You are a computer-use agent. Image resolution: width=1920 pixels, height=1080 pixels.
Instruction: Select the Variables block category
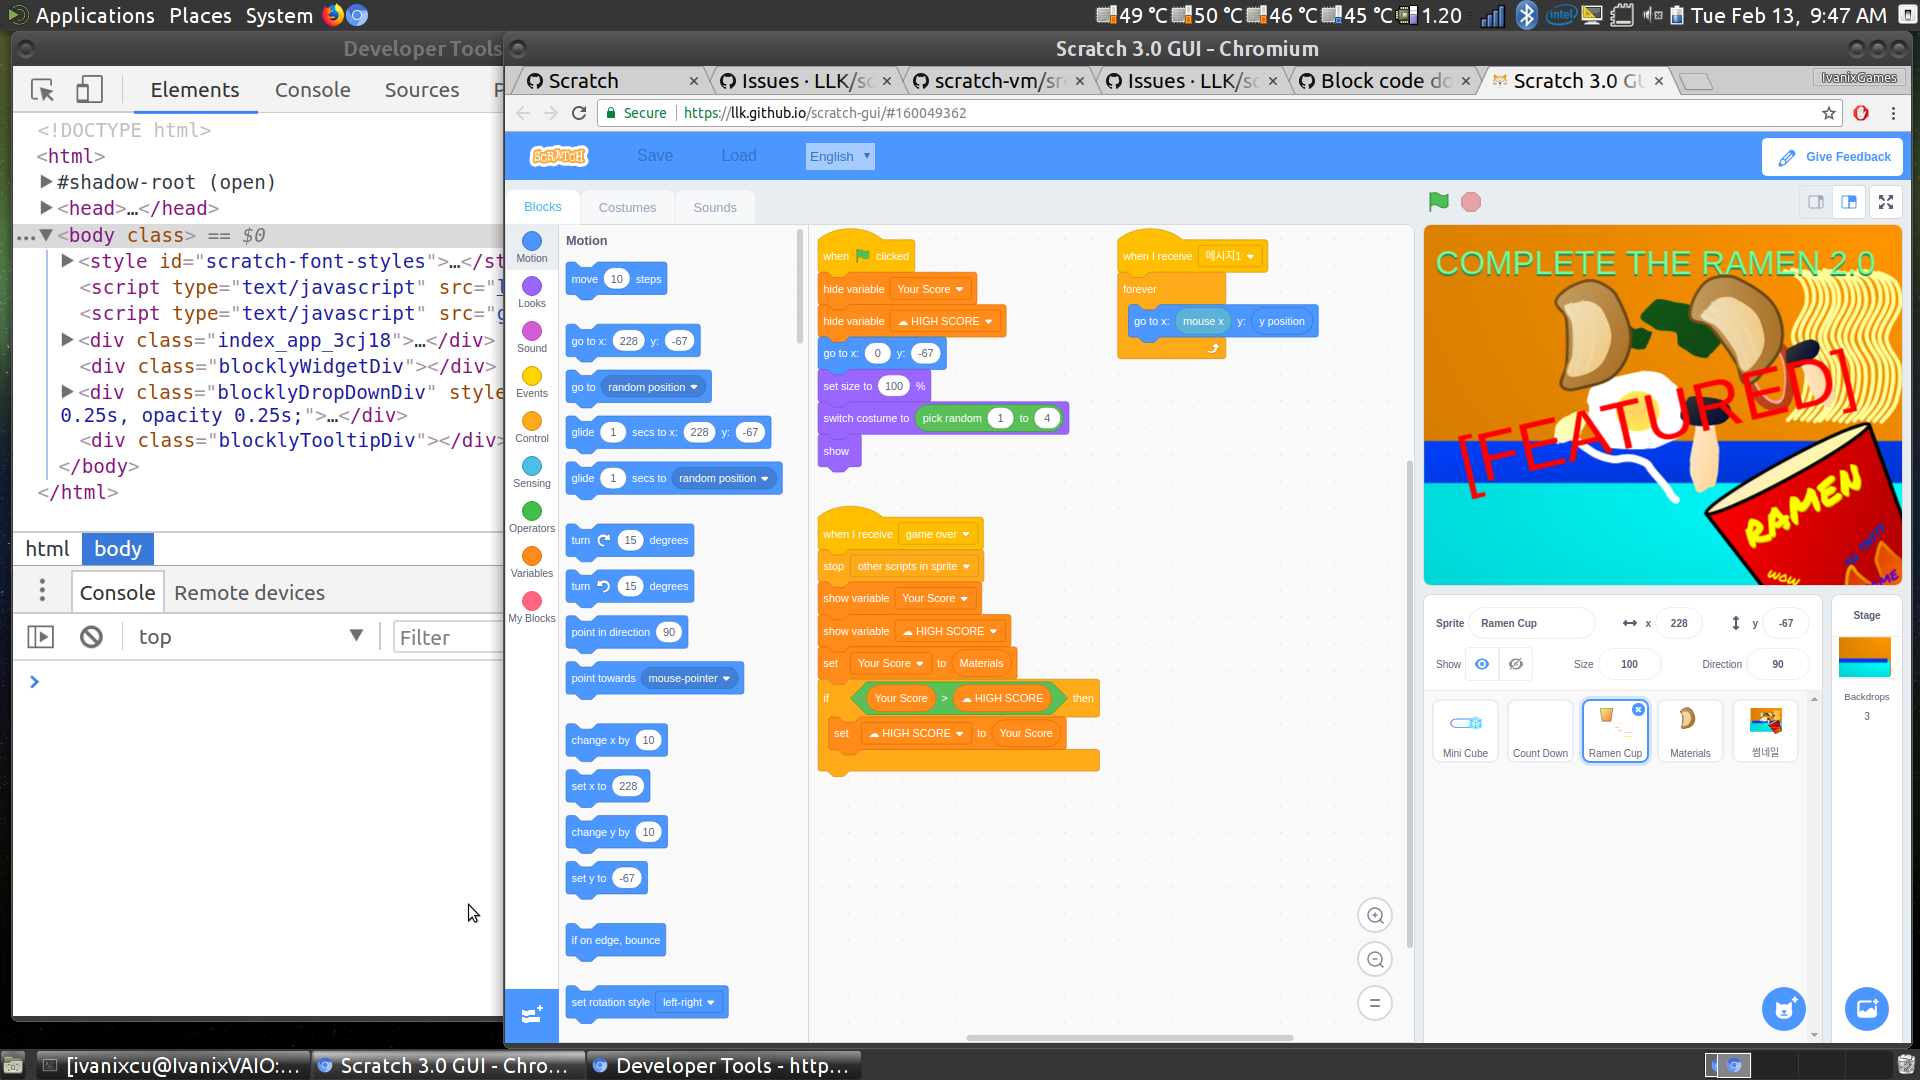point(531,560)
